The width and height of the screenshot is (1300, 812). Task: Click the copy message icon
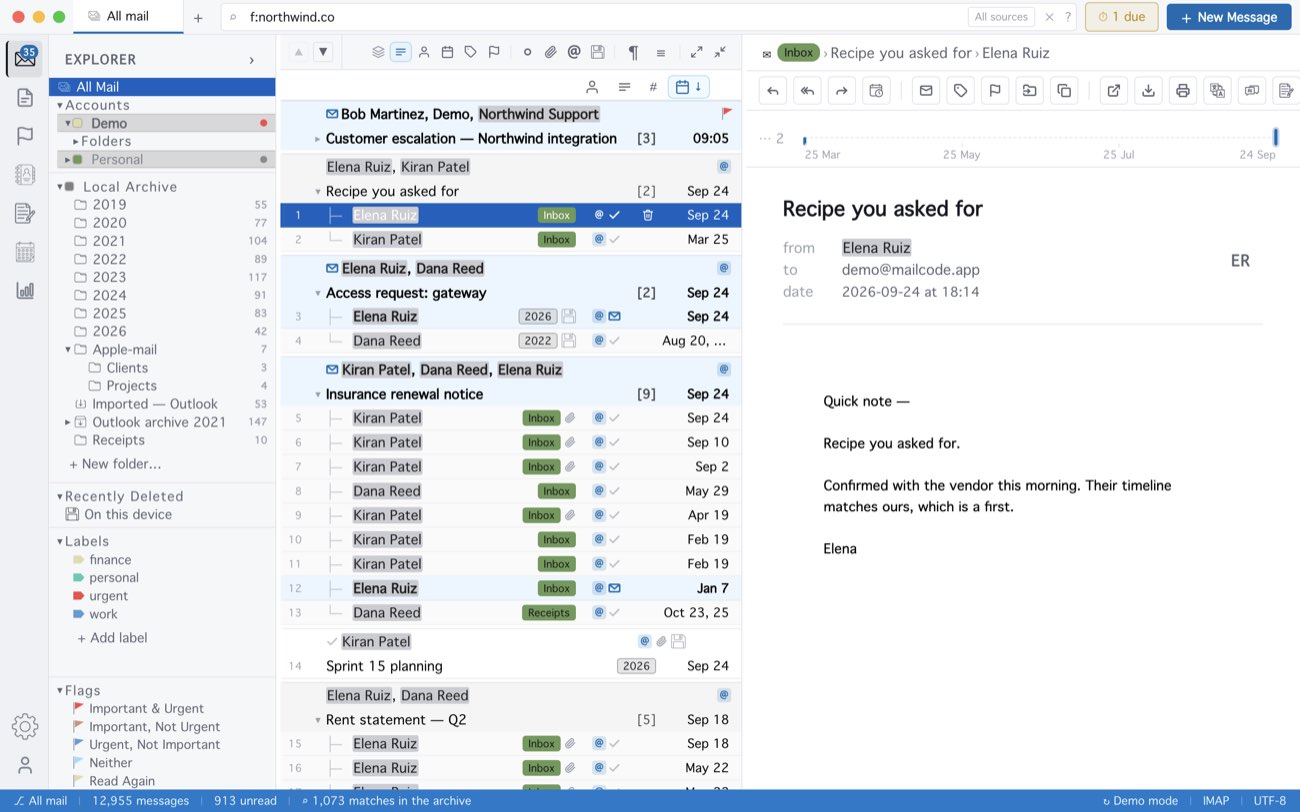tap(1064, 91)
